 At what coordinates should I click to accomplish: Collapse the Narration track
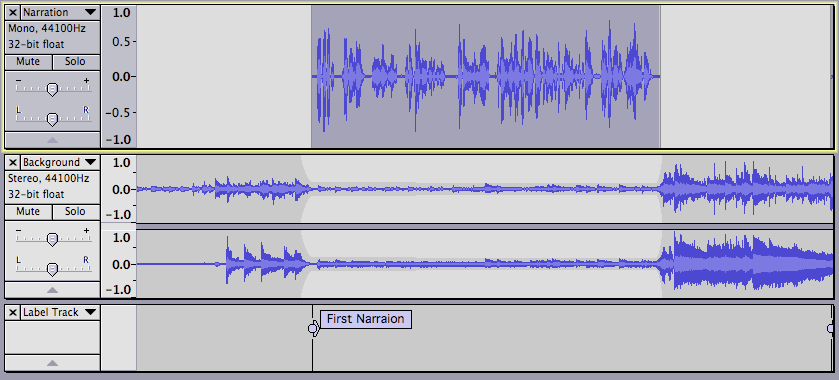(x=52, y=140)
